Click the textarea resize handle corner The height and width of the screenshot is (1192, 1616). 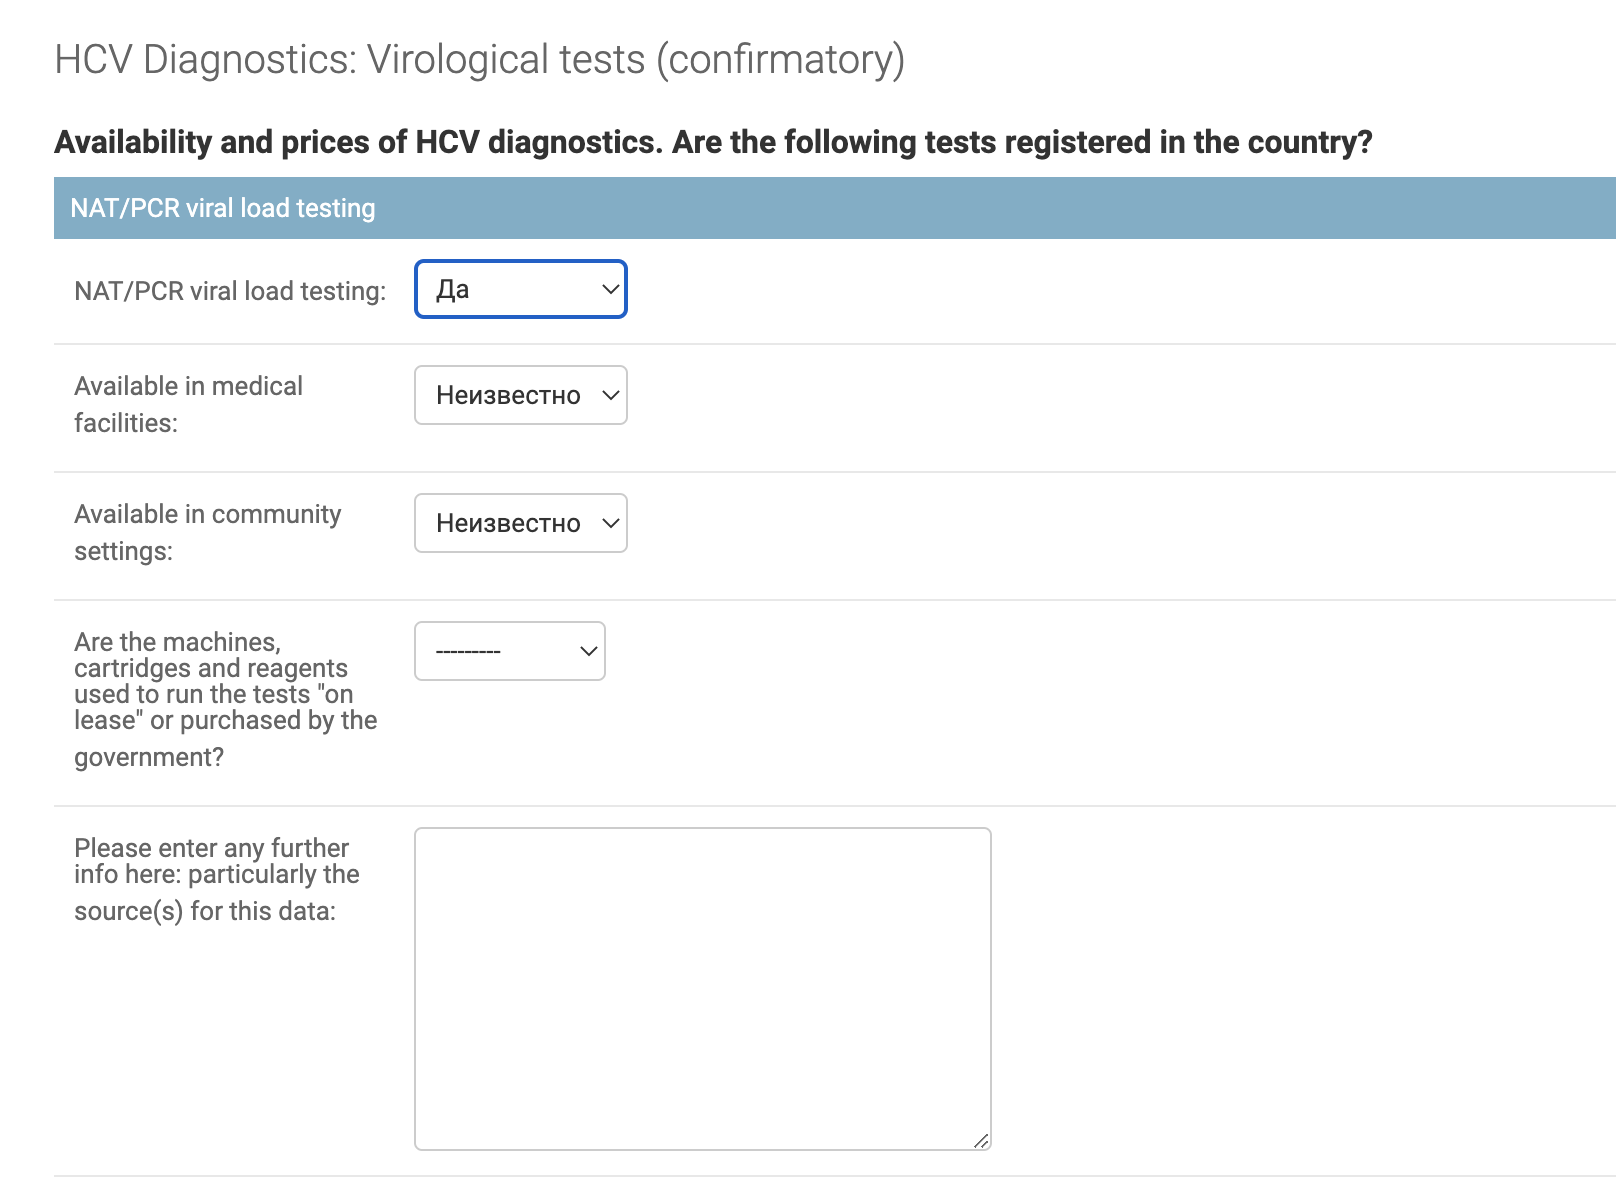[981, 1140]
